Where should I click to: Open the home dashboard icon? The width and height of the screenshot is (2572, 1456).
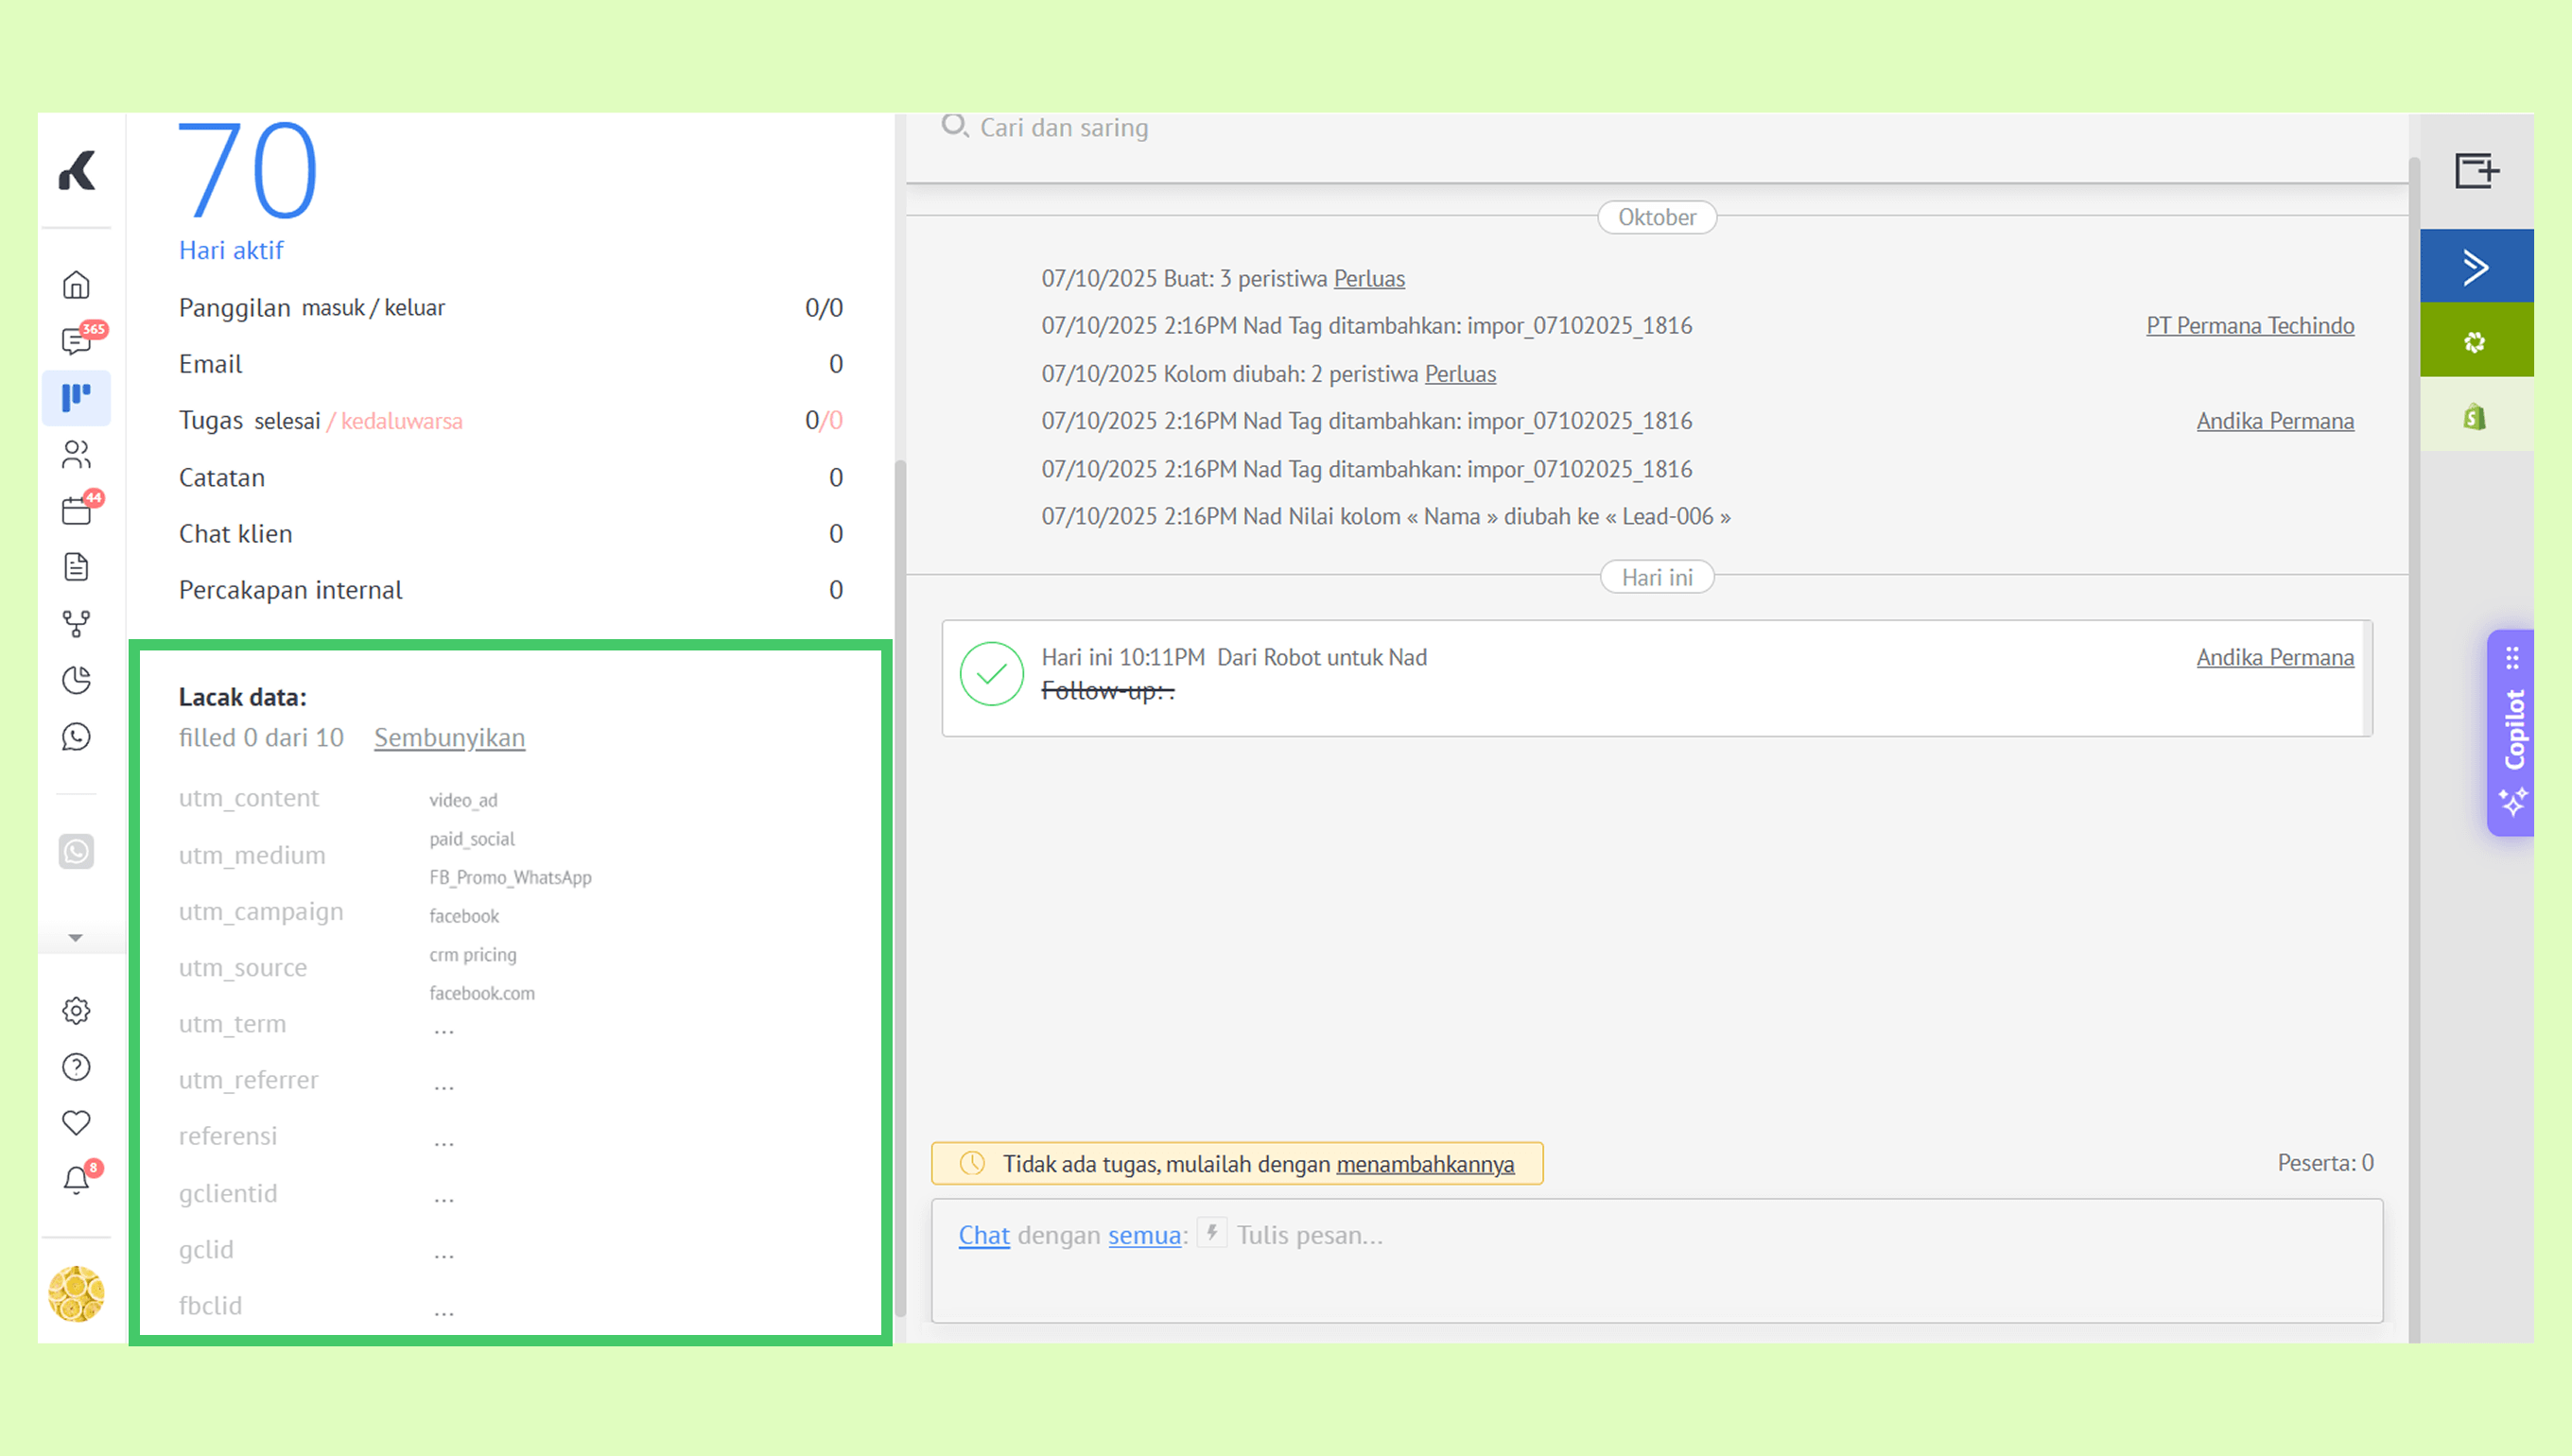pos(76,286)
